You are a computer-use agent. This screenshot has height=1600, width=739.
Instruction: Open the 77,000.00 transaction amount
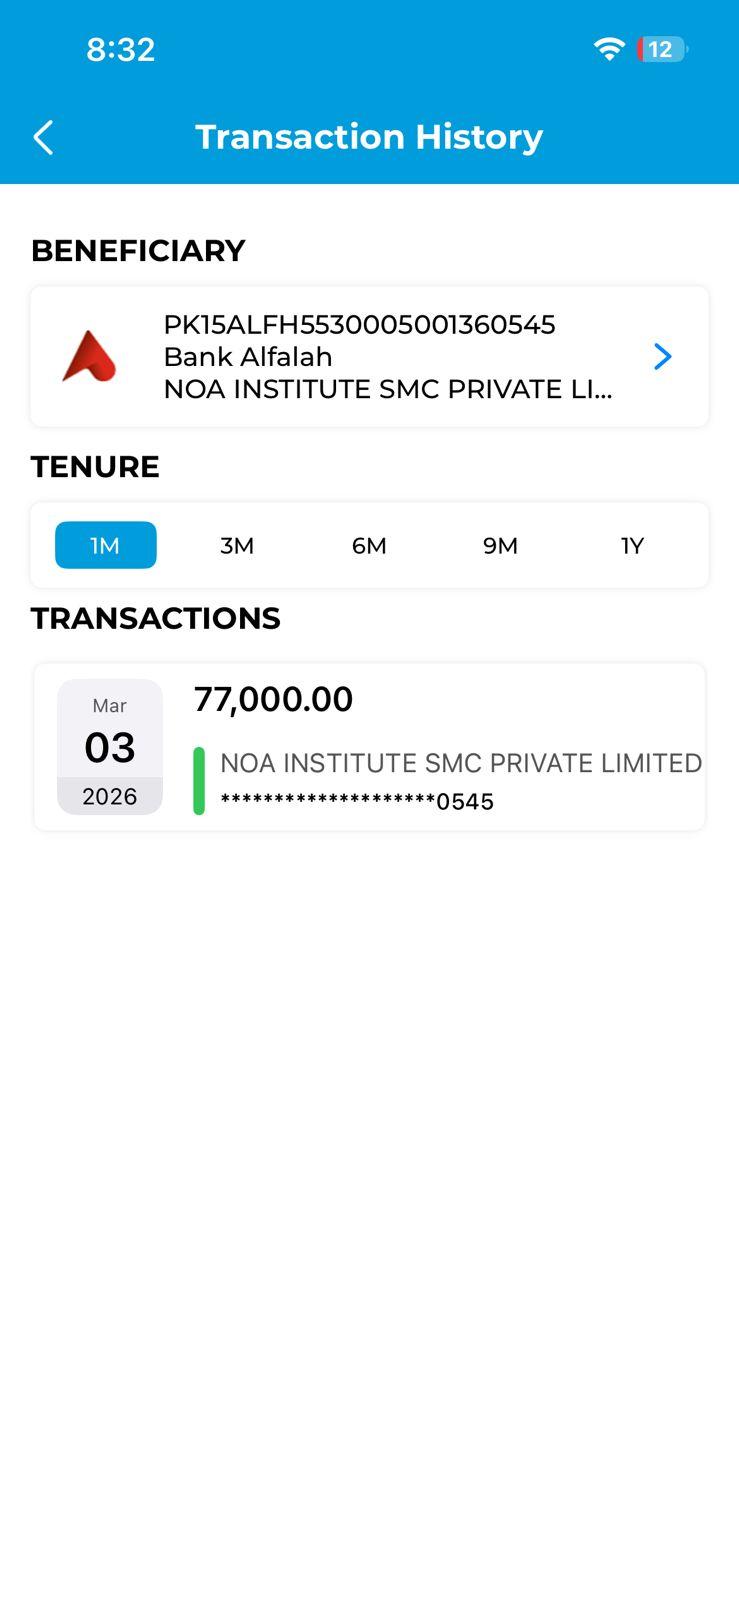(273, 699)
